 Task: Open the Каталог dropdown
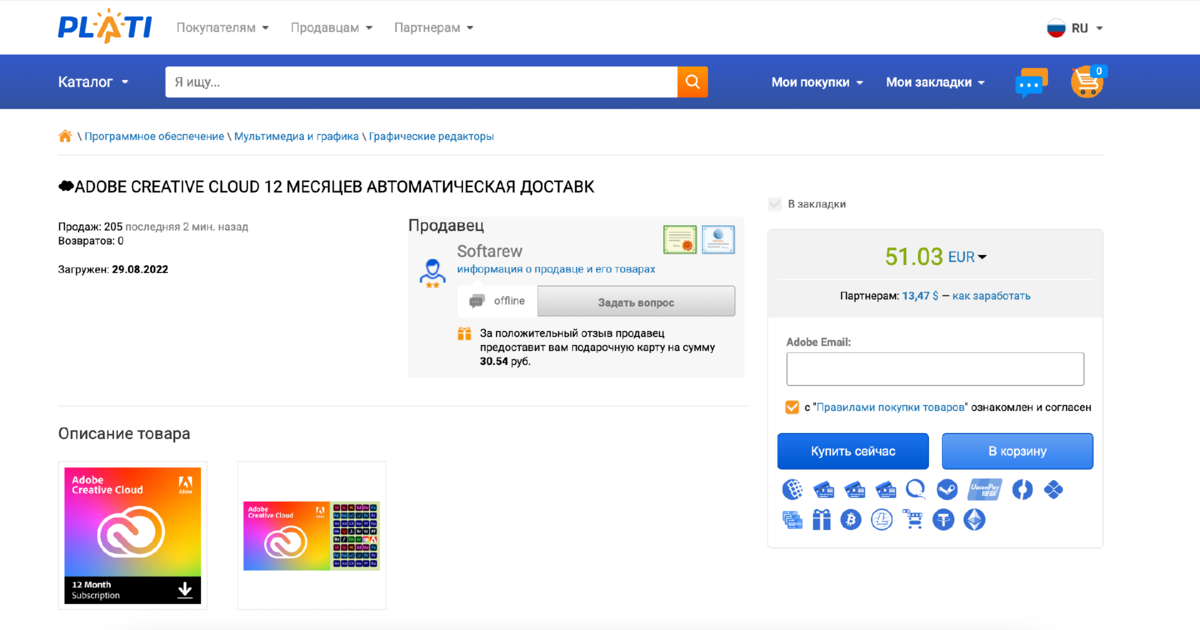pyautogui.click(x=94, y=82)
